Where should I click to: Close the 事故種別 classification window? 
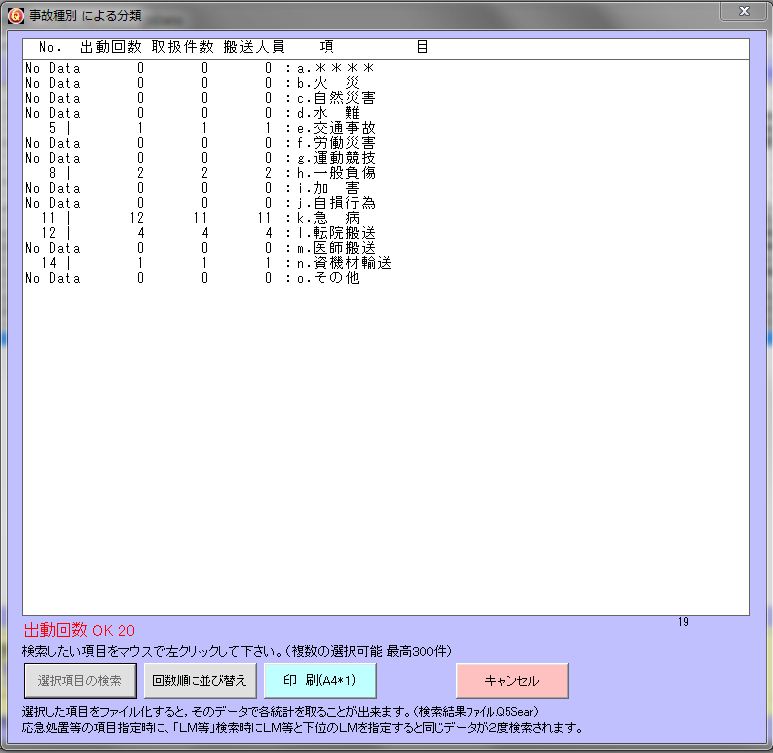pyautogui.click(x=743, y=12)
